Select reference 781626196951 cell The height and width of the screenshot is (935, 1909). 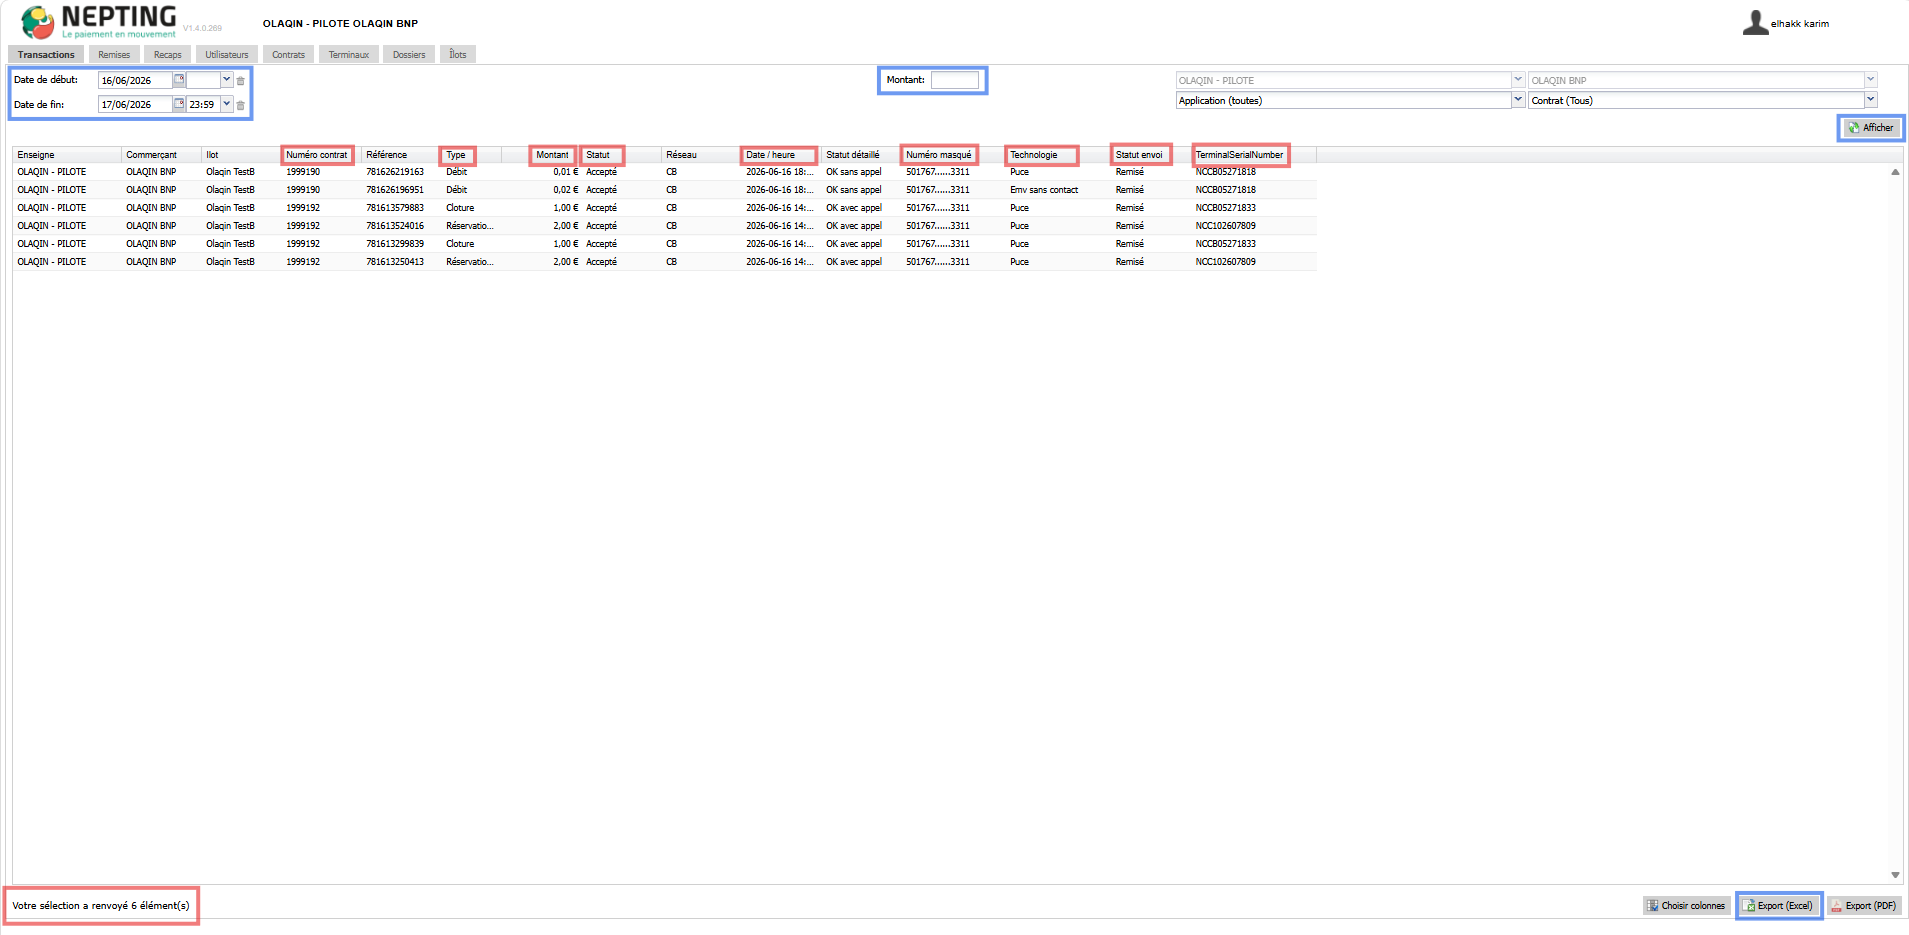pyautogui.click(x=401, y=190)
